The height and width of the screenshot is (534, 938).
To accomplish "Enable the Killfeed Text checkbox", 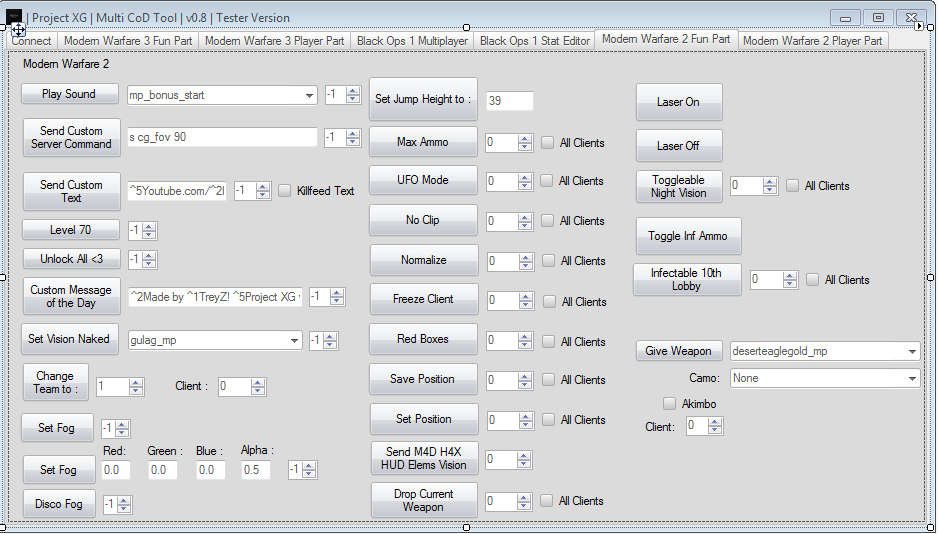I will 285,191.
